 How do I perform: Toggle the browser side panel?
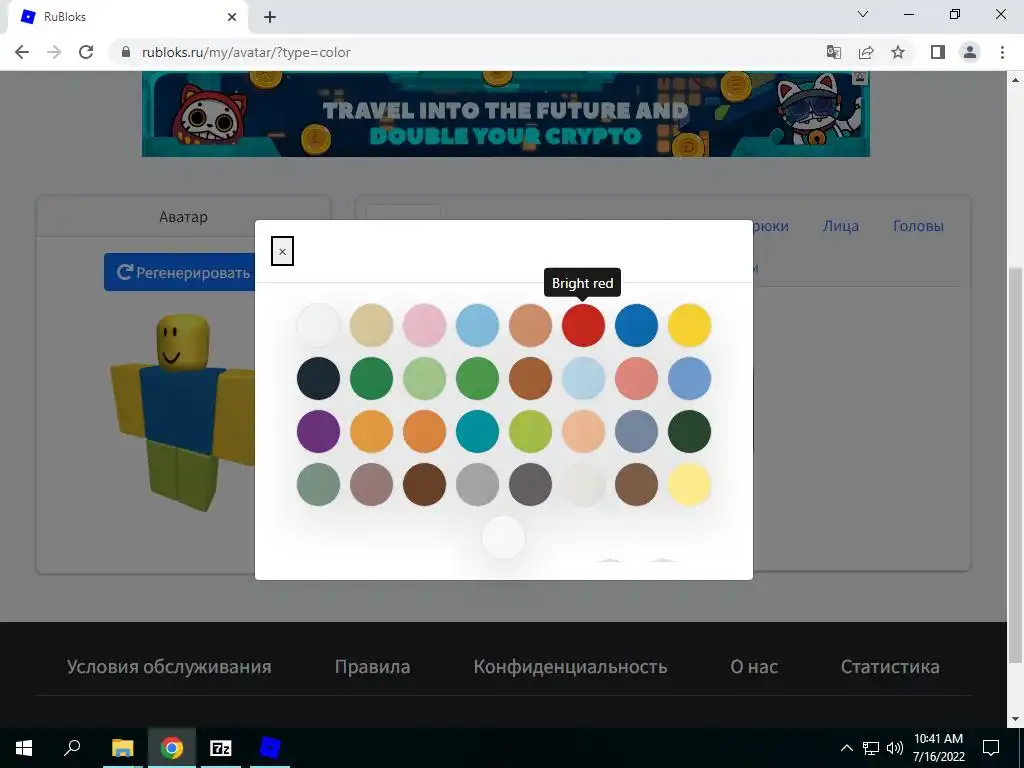click(938, 52)
